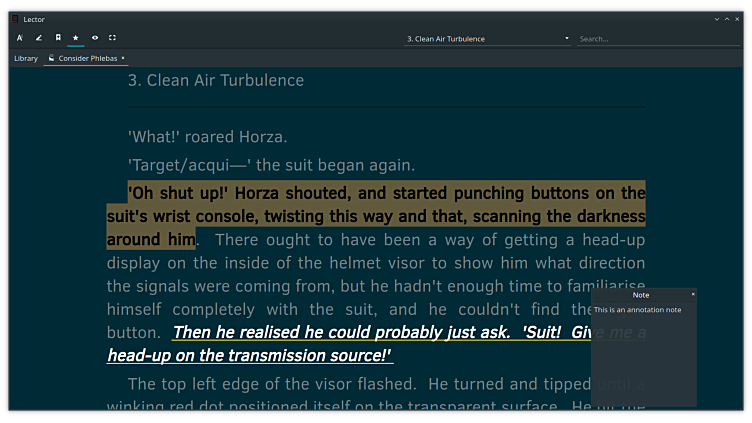This screenshot has height=423, width=752.
Task: Switch to the Library tab
Action: 26,58
